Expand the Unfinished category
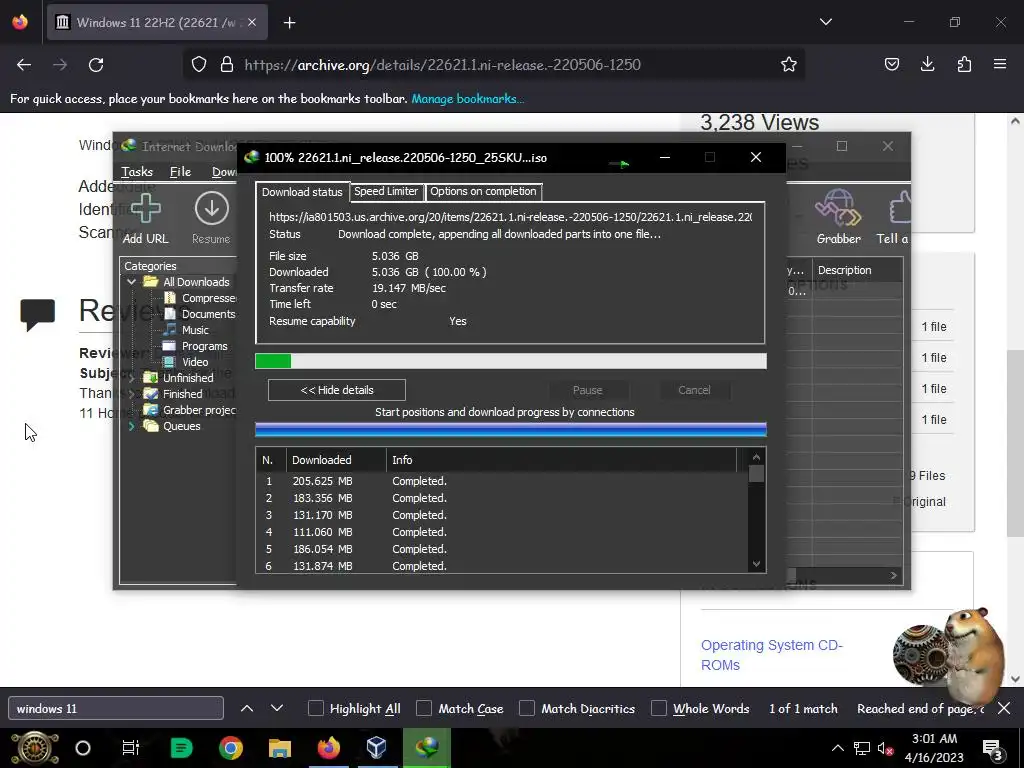The image size is (1024, 768). (x=132, y=378)
